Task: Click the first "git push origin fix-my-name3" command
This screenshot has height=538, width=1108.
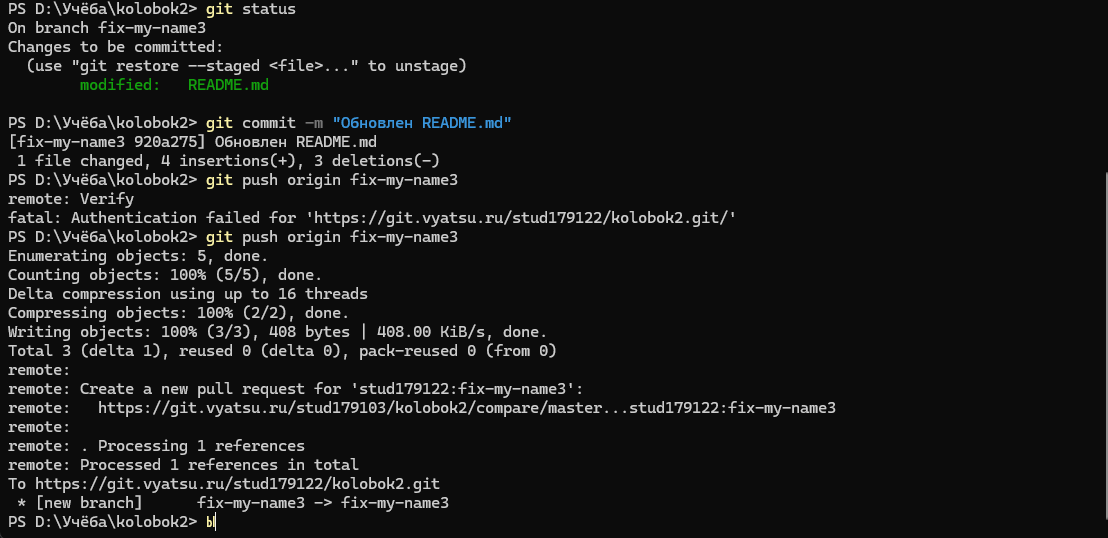Action: [331, 180]
